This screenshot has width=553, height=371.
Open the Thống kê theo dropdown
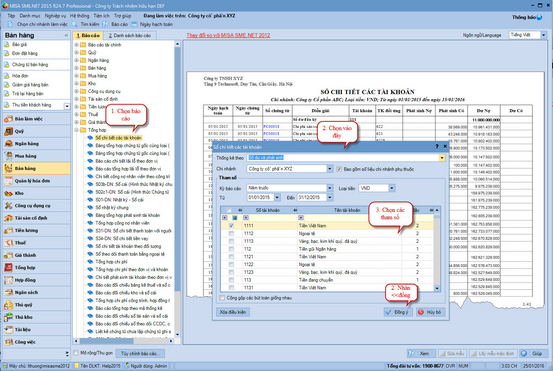442,158
